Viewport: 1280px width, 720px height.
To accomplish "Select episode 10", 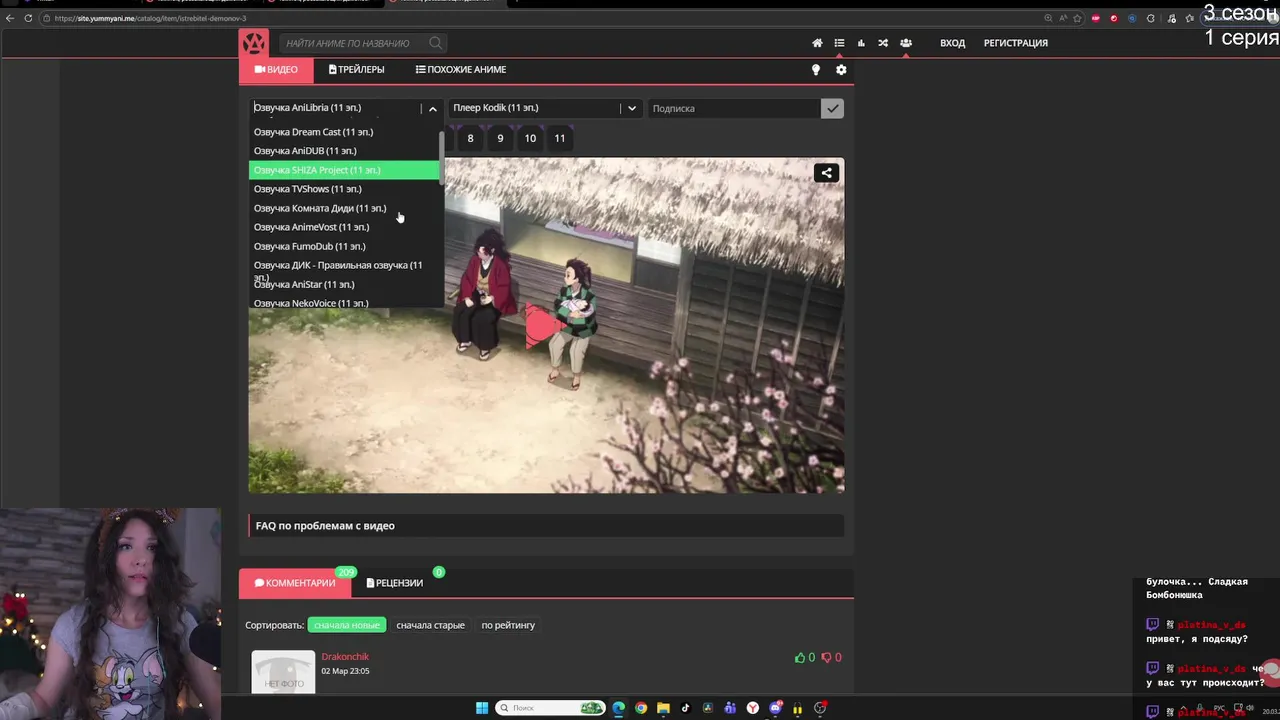I will coord(530,138).
